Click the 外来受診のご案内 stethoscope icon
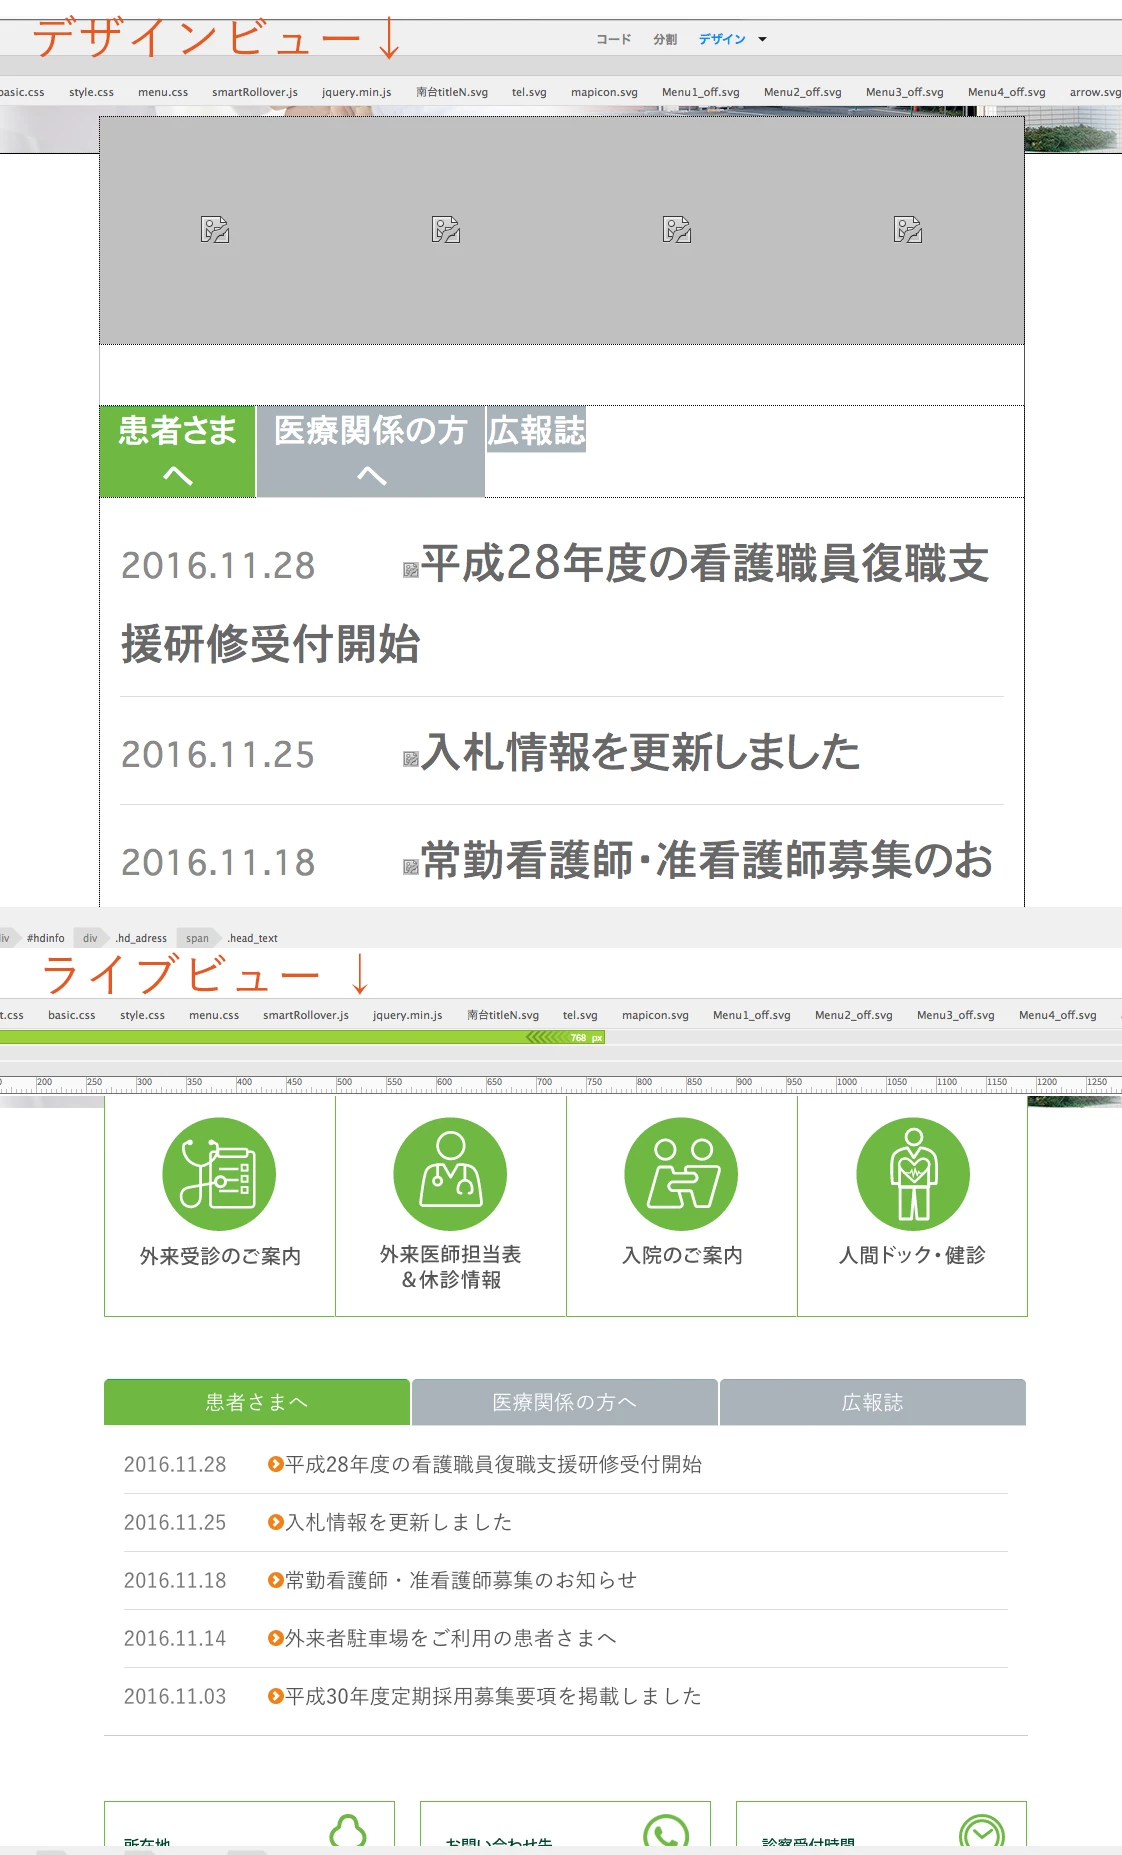Image resolution: width=1122 pixels, height=1855 pixels. click(x=219, y=1174)
